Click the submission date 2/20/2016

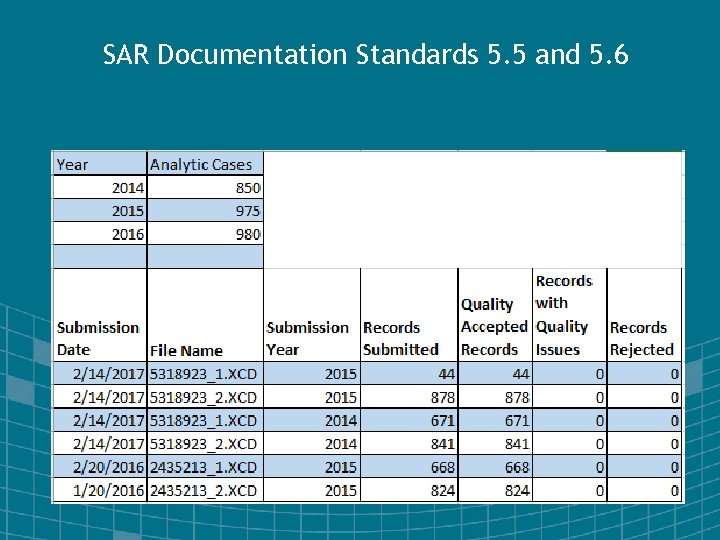pos(100,467)
